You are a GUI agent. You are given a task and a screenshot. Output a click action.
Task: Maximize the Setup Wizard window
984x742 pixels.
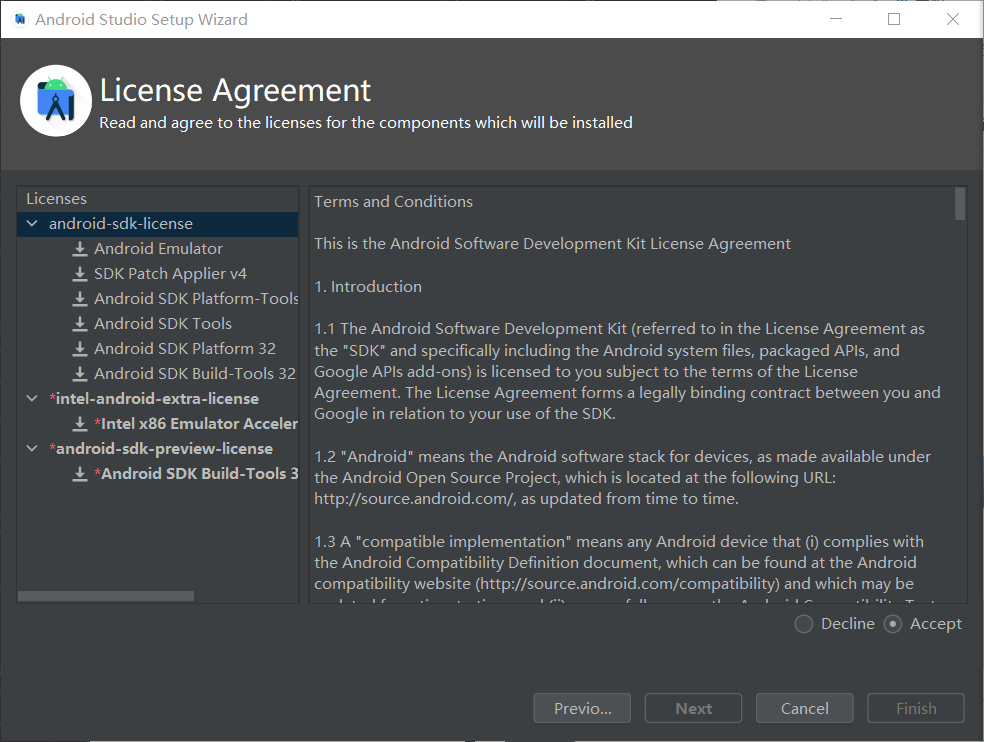(x=894, y=19)
